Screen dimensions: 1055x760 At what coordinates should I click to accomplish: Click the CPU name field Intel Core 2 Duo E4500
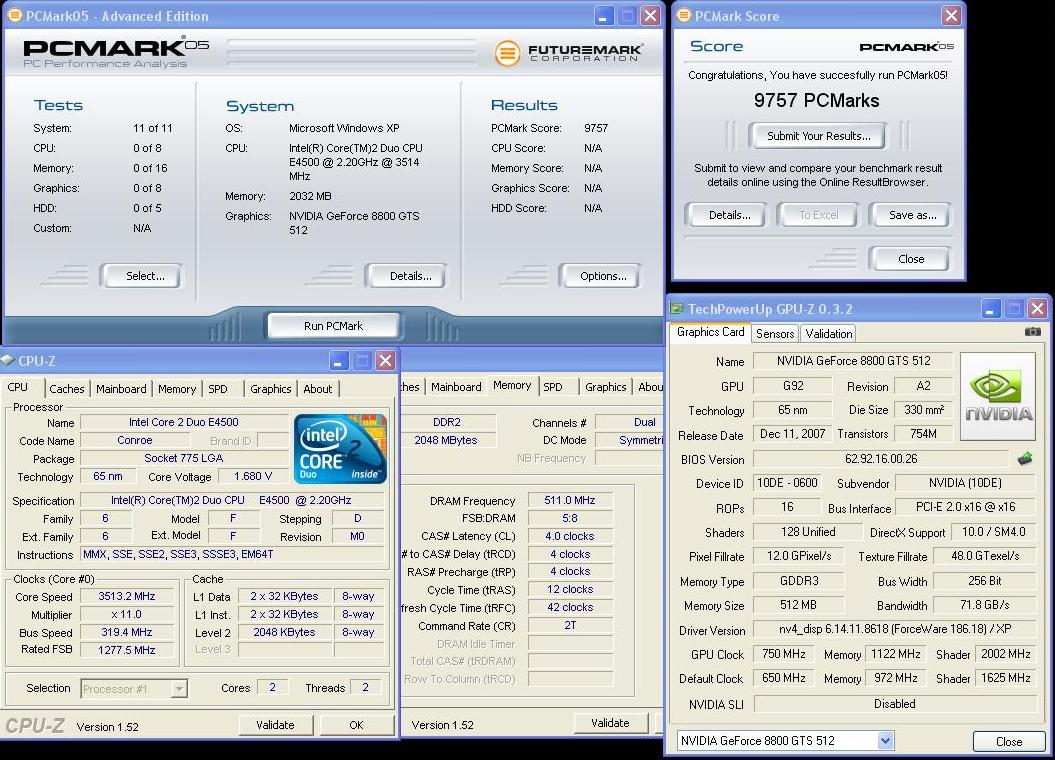pyautogui.click(x=184, y=422)
